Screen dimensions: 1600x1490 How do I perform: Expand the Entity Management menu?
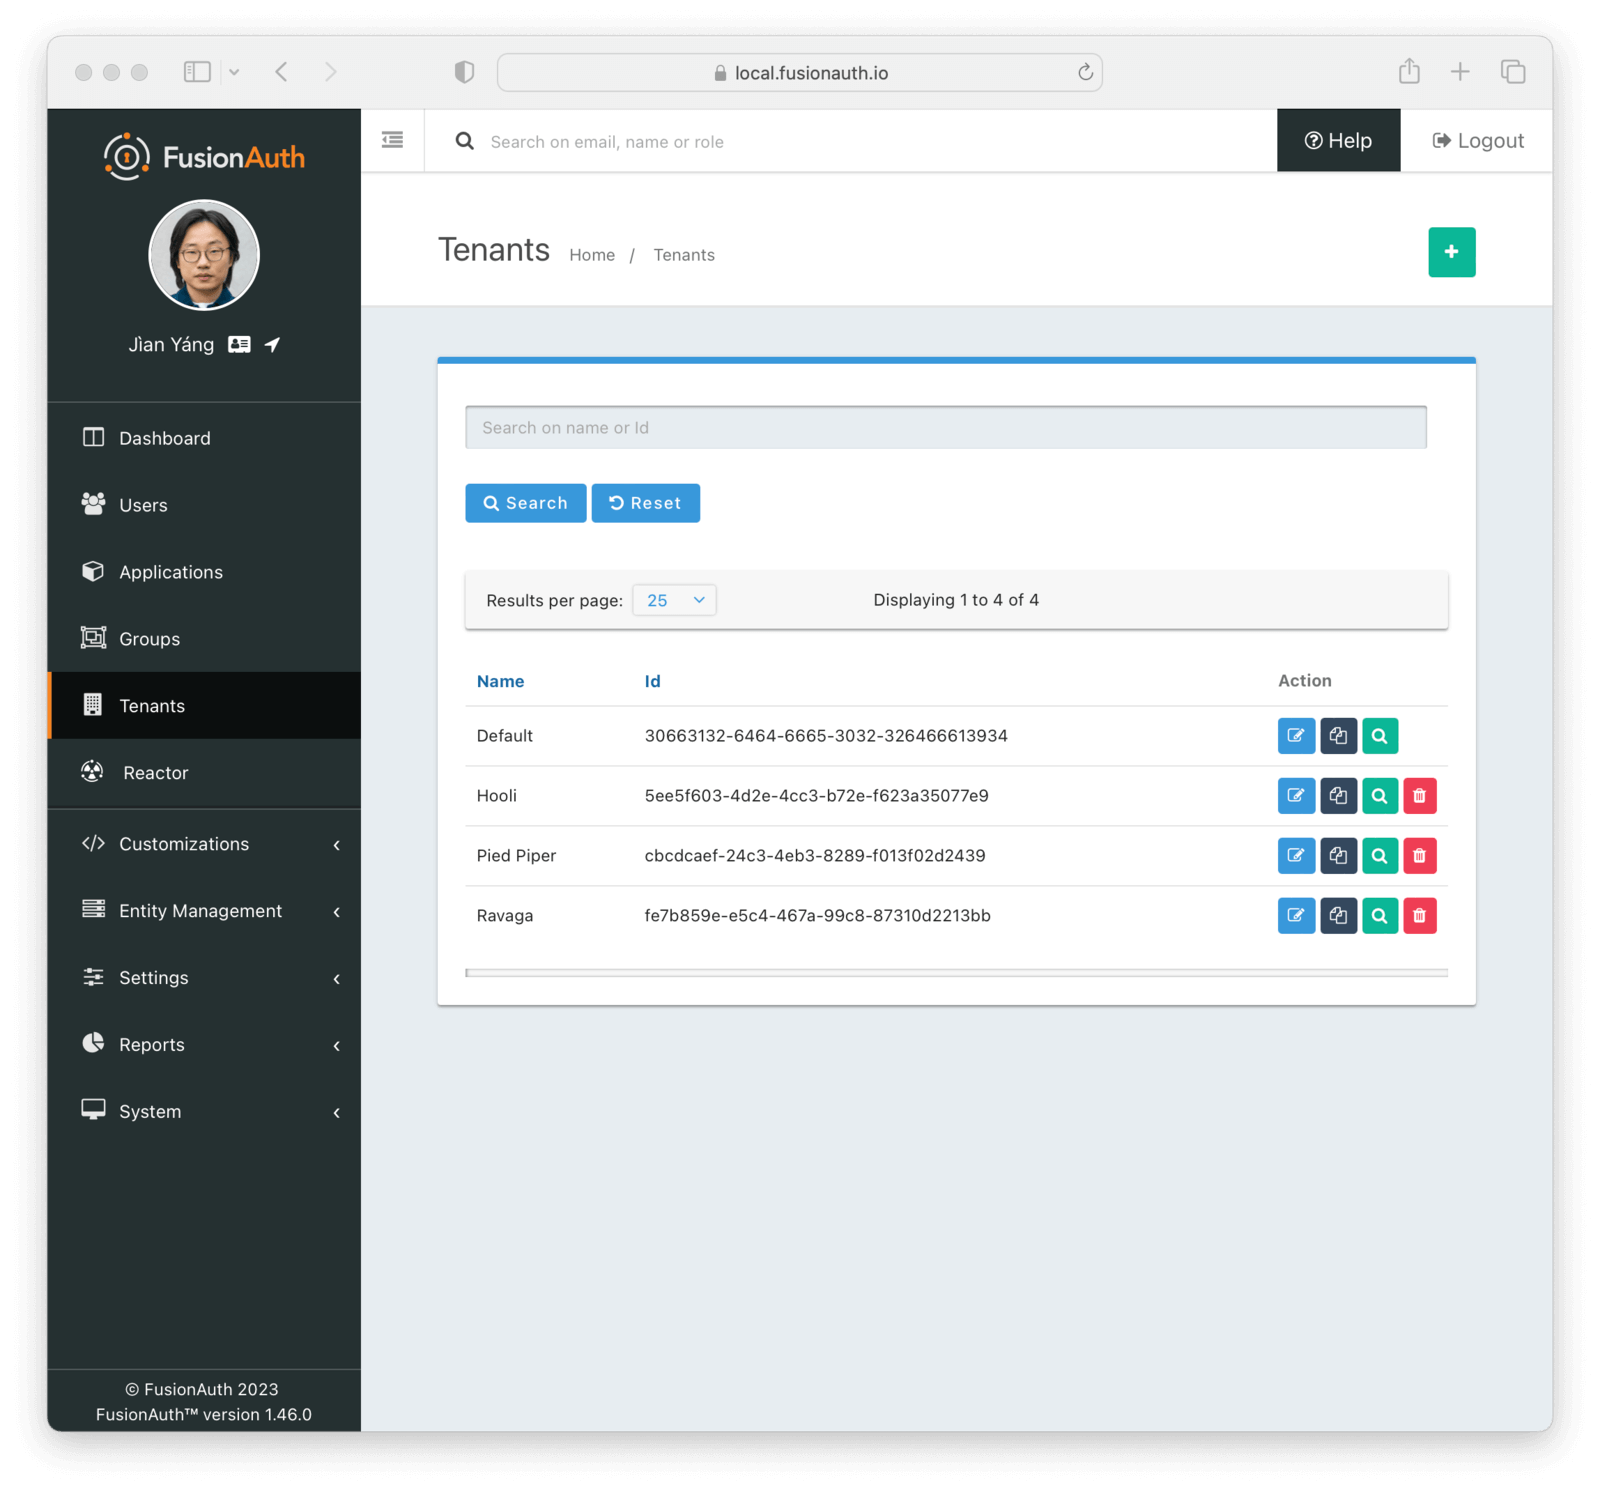coord(204,911)
